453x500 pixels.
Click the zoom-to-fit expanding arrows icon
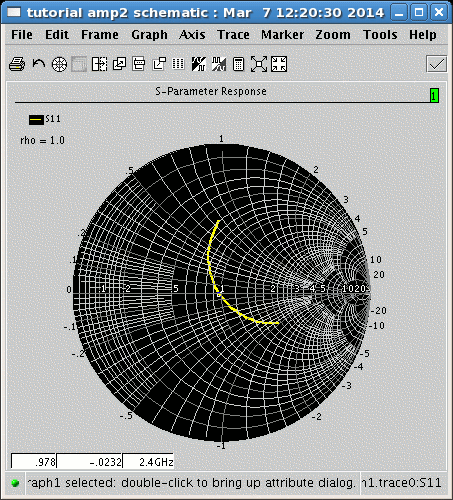(259, 64)
